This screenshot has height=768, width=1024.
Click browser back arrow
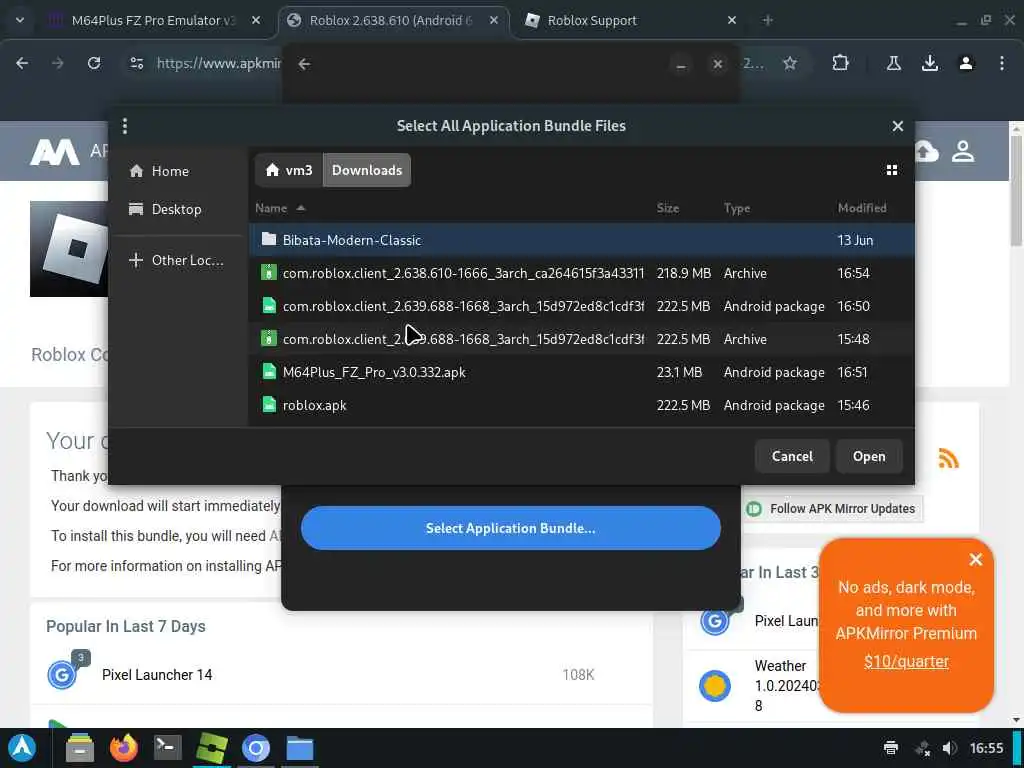pos(22,63)
